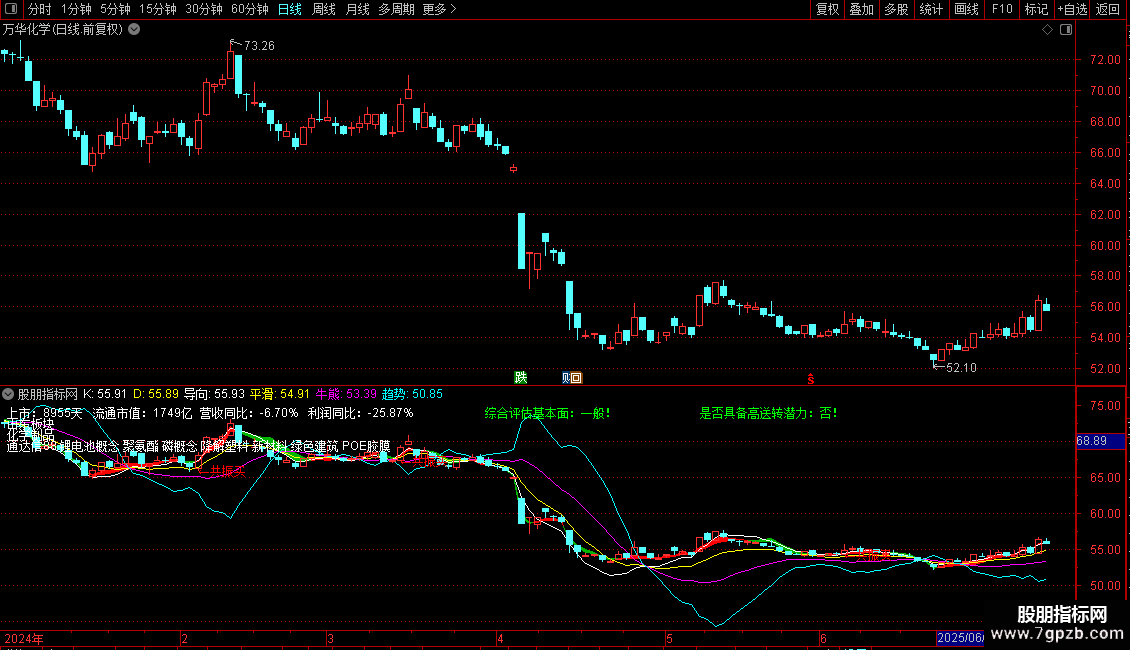1130x650 pixels.
Task: Open the F10 company info
Action: (1001, 9)
